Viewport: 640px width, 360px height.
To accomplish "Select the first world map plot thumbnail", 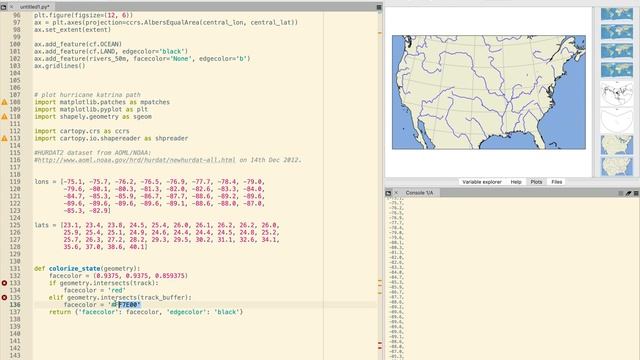I will [617, 14].
